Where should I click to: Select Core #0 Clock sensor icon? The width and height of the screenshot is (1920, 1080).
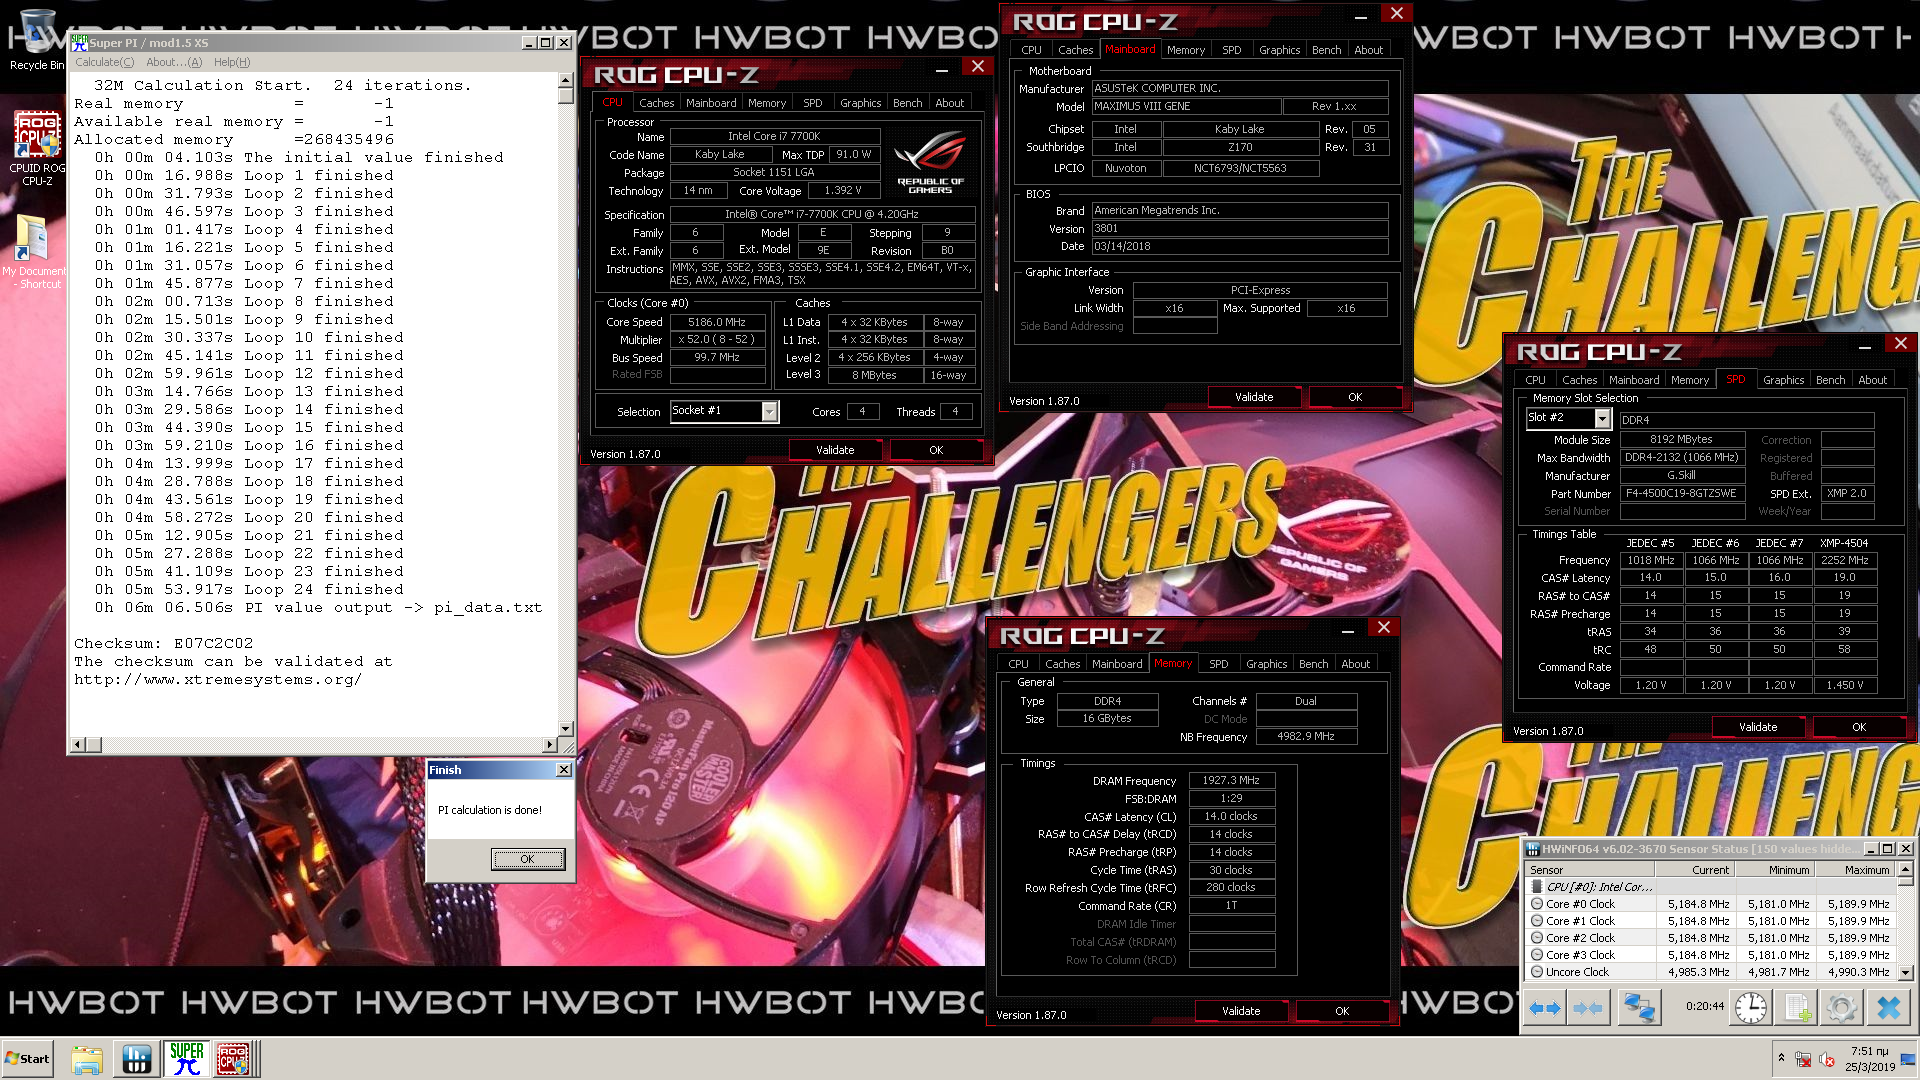click(1537, 904)
